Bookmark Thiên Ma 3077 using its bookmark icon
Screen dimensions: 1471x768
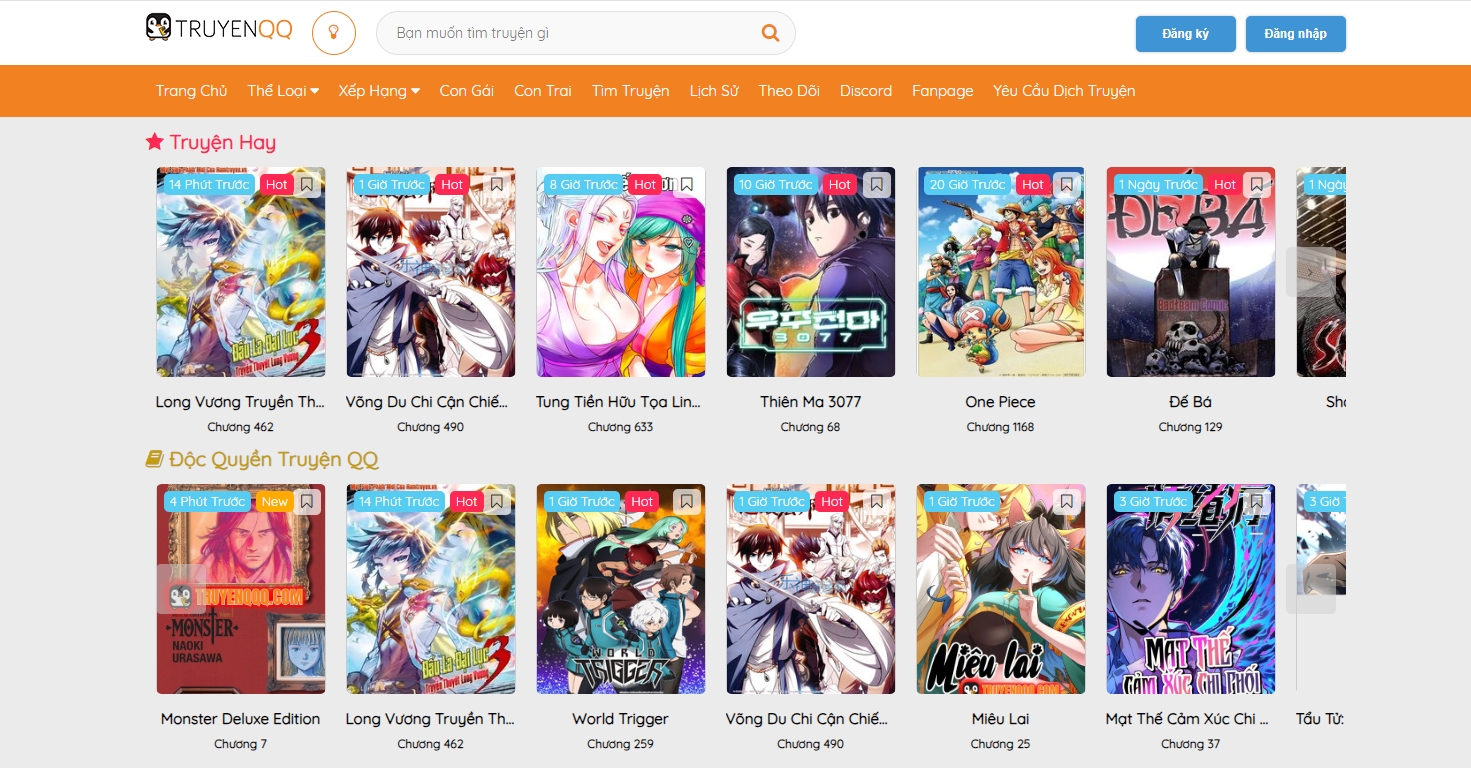[876, 185]
